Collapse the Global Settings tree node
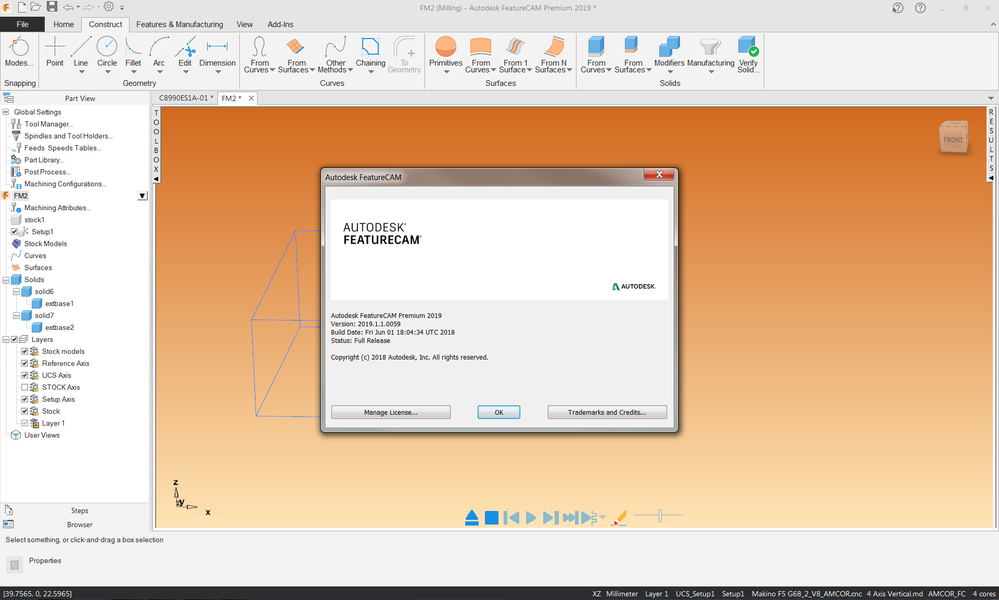Screen dimensions: 999x600 pyautogui.click(x=6, y=112)
